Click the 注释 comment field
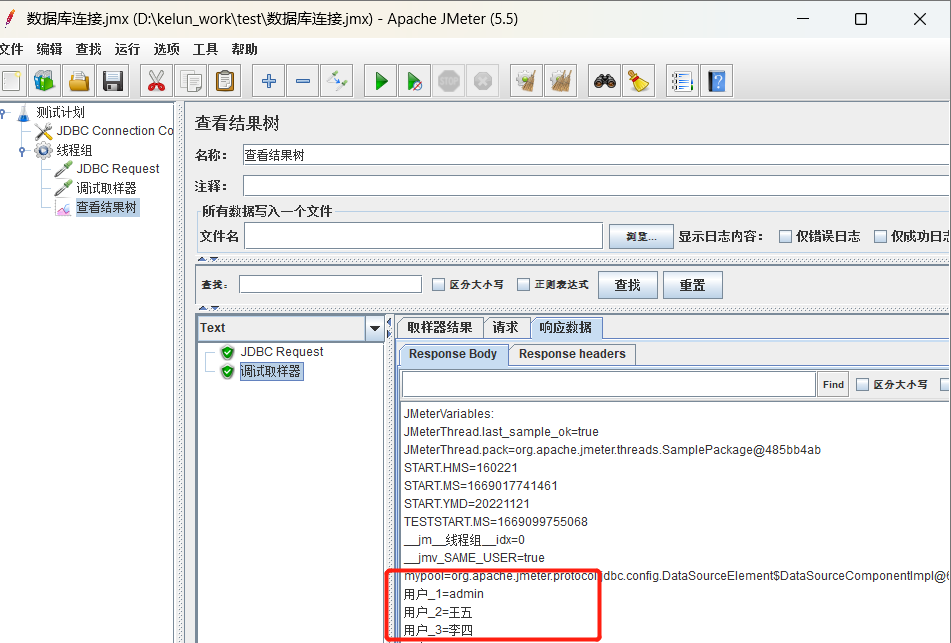 click(x=596, y=186)
